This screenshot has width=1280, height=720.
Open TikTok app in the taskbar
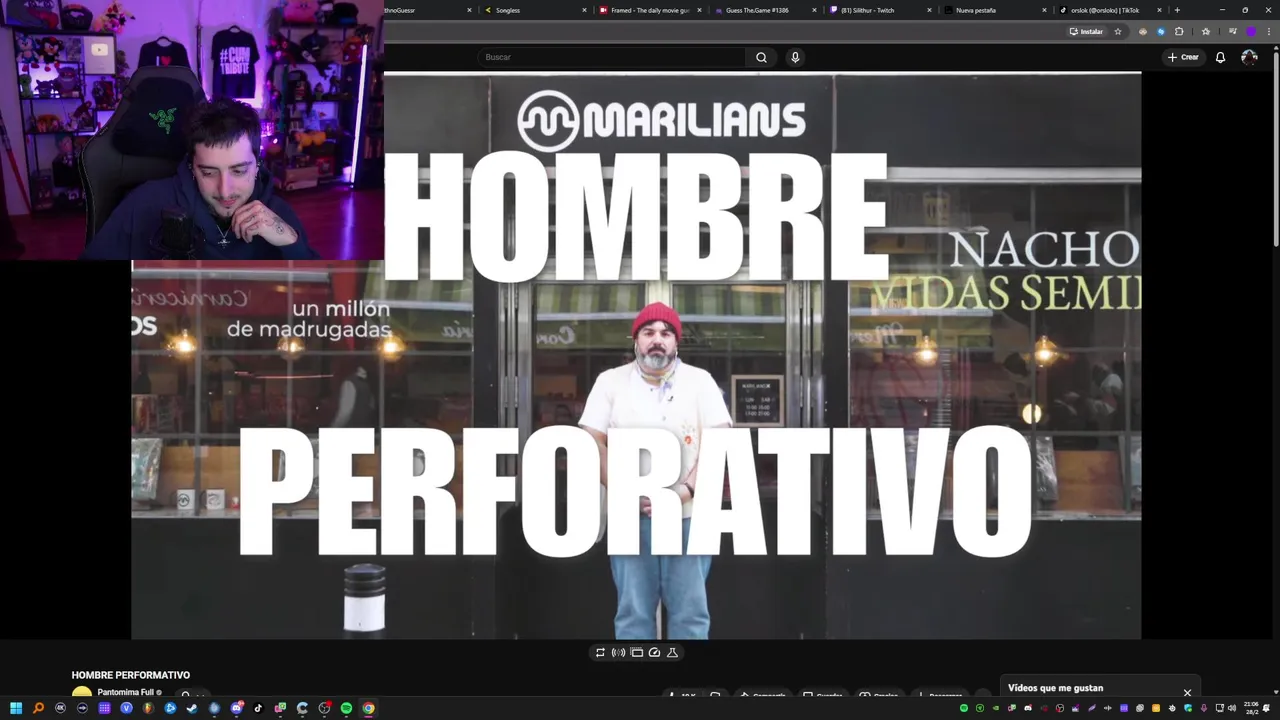click(x=258, y=708)
